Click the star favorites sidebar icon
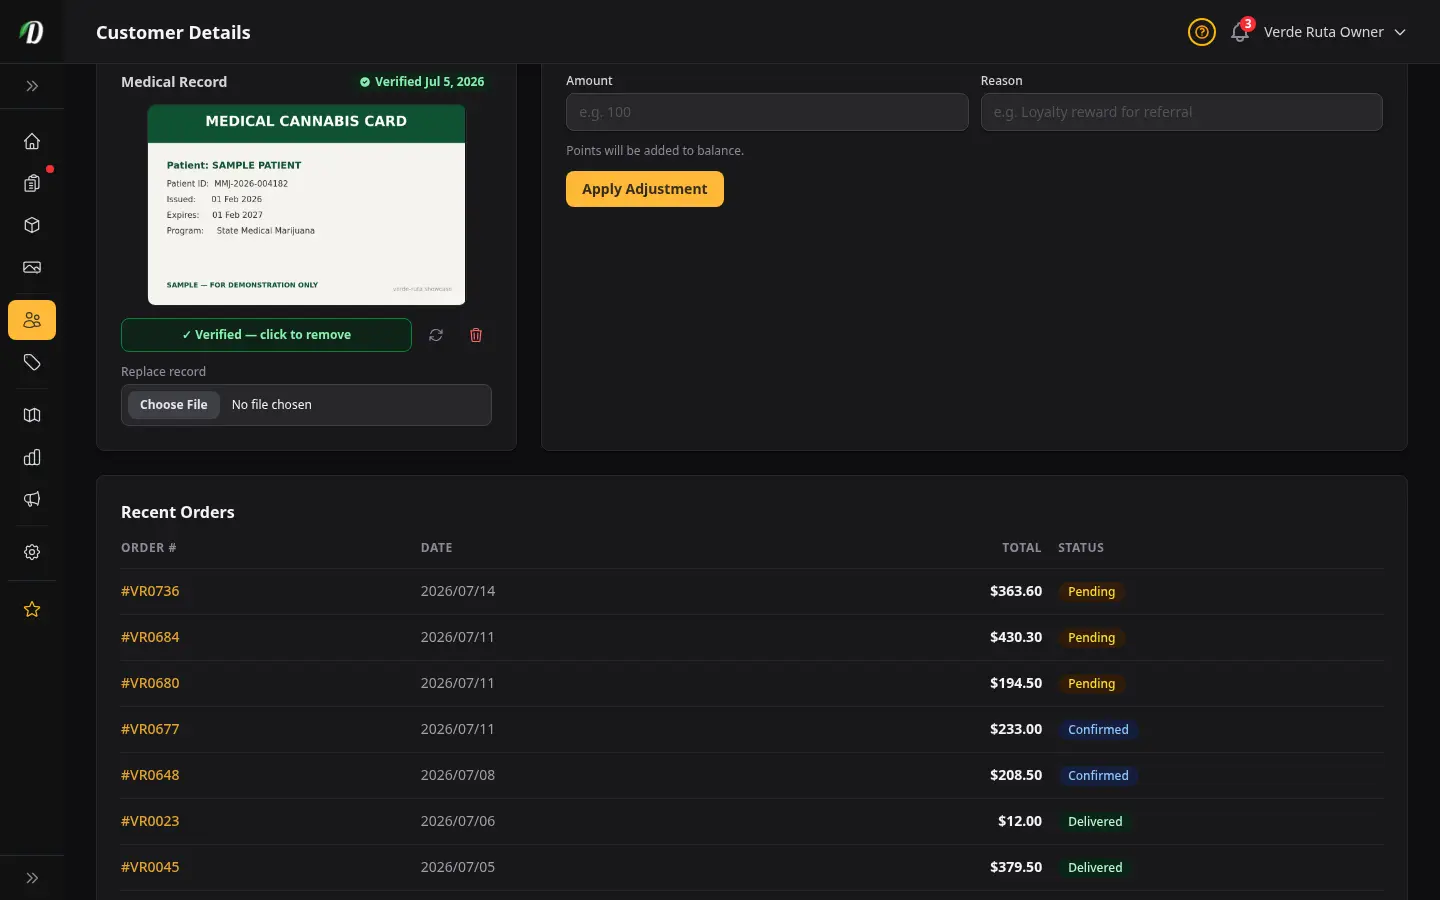Screen dimensions: 1440x900 click(x=32, y=609)
